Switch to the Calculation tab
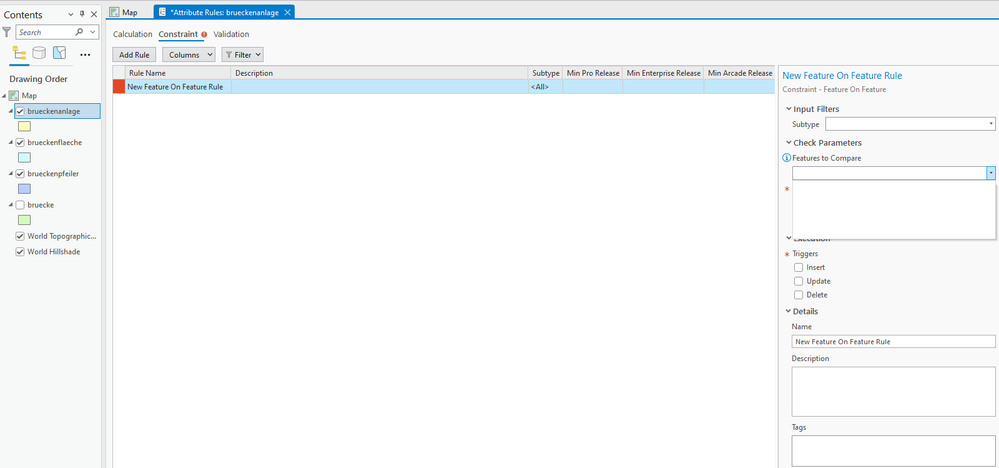The width and height of the screenshot is (999, 468). tap(133, 34)
